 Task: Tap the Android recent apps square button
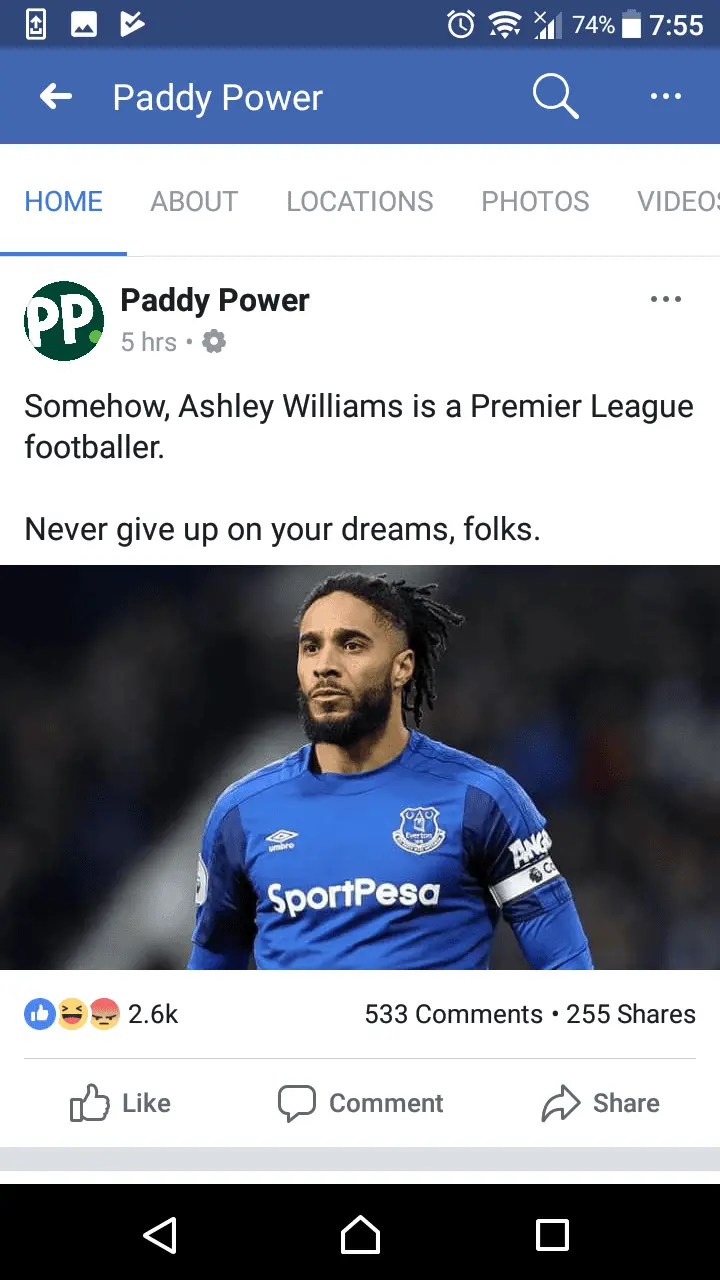(552, 1234)
